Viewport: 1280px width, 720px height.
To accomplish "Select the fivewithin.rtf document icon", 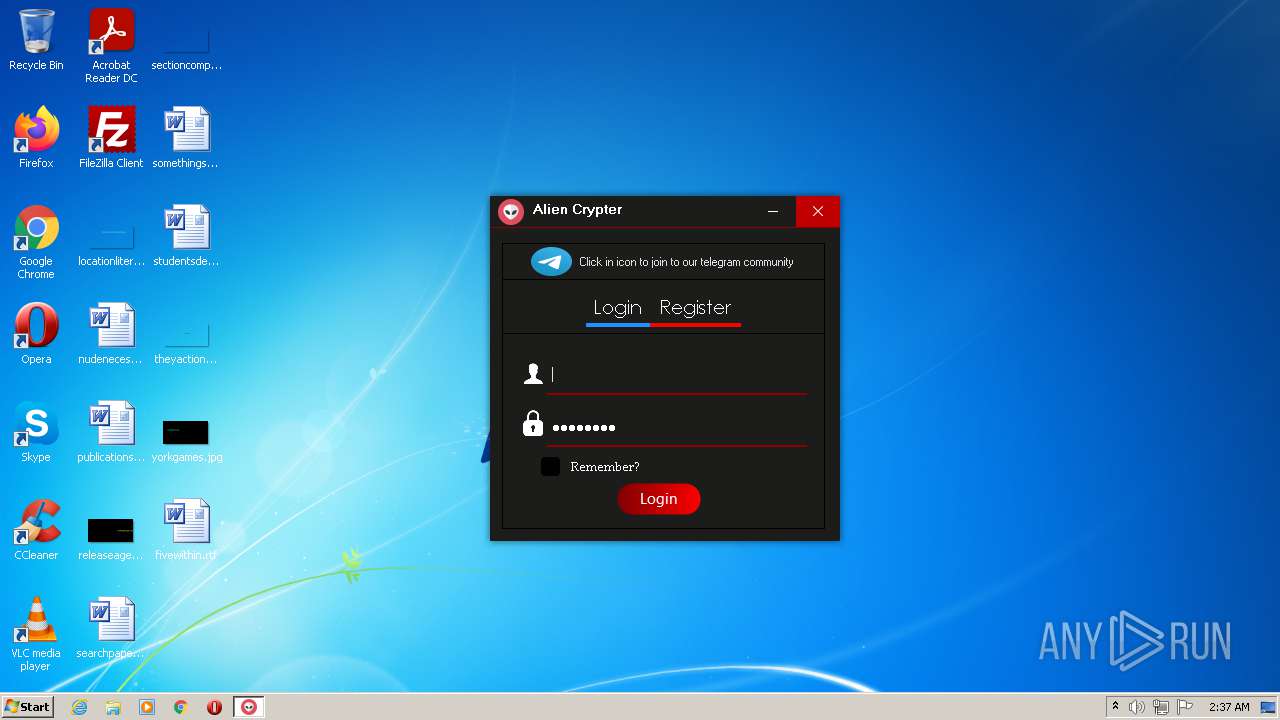I will [x=186, y=530].
